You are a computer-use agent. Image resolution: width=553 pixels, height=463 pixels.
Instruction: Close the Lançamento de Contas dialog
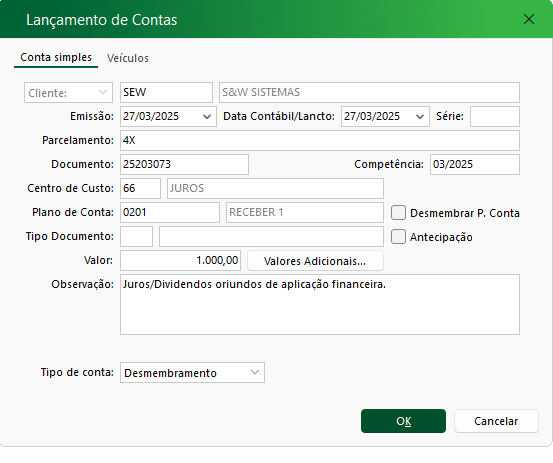pyautogui.click(x=529, y=19)
